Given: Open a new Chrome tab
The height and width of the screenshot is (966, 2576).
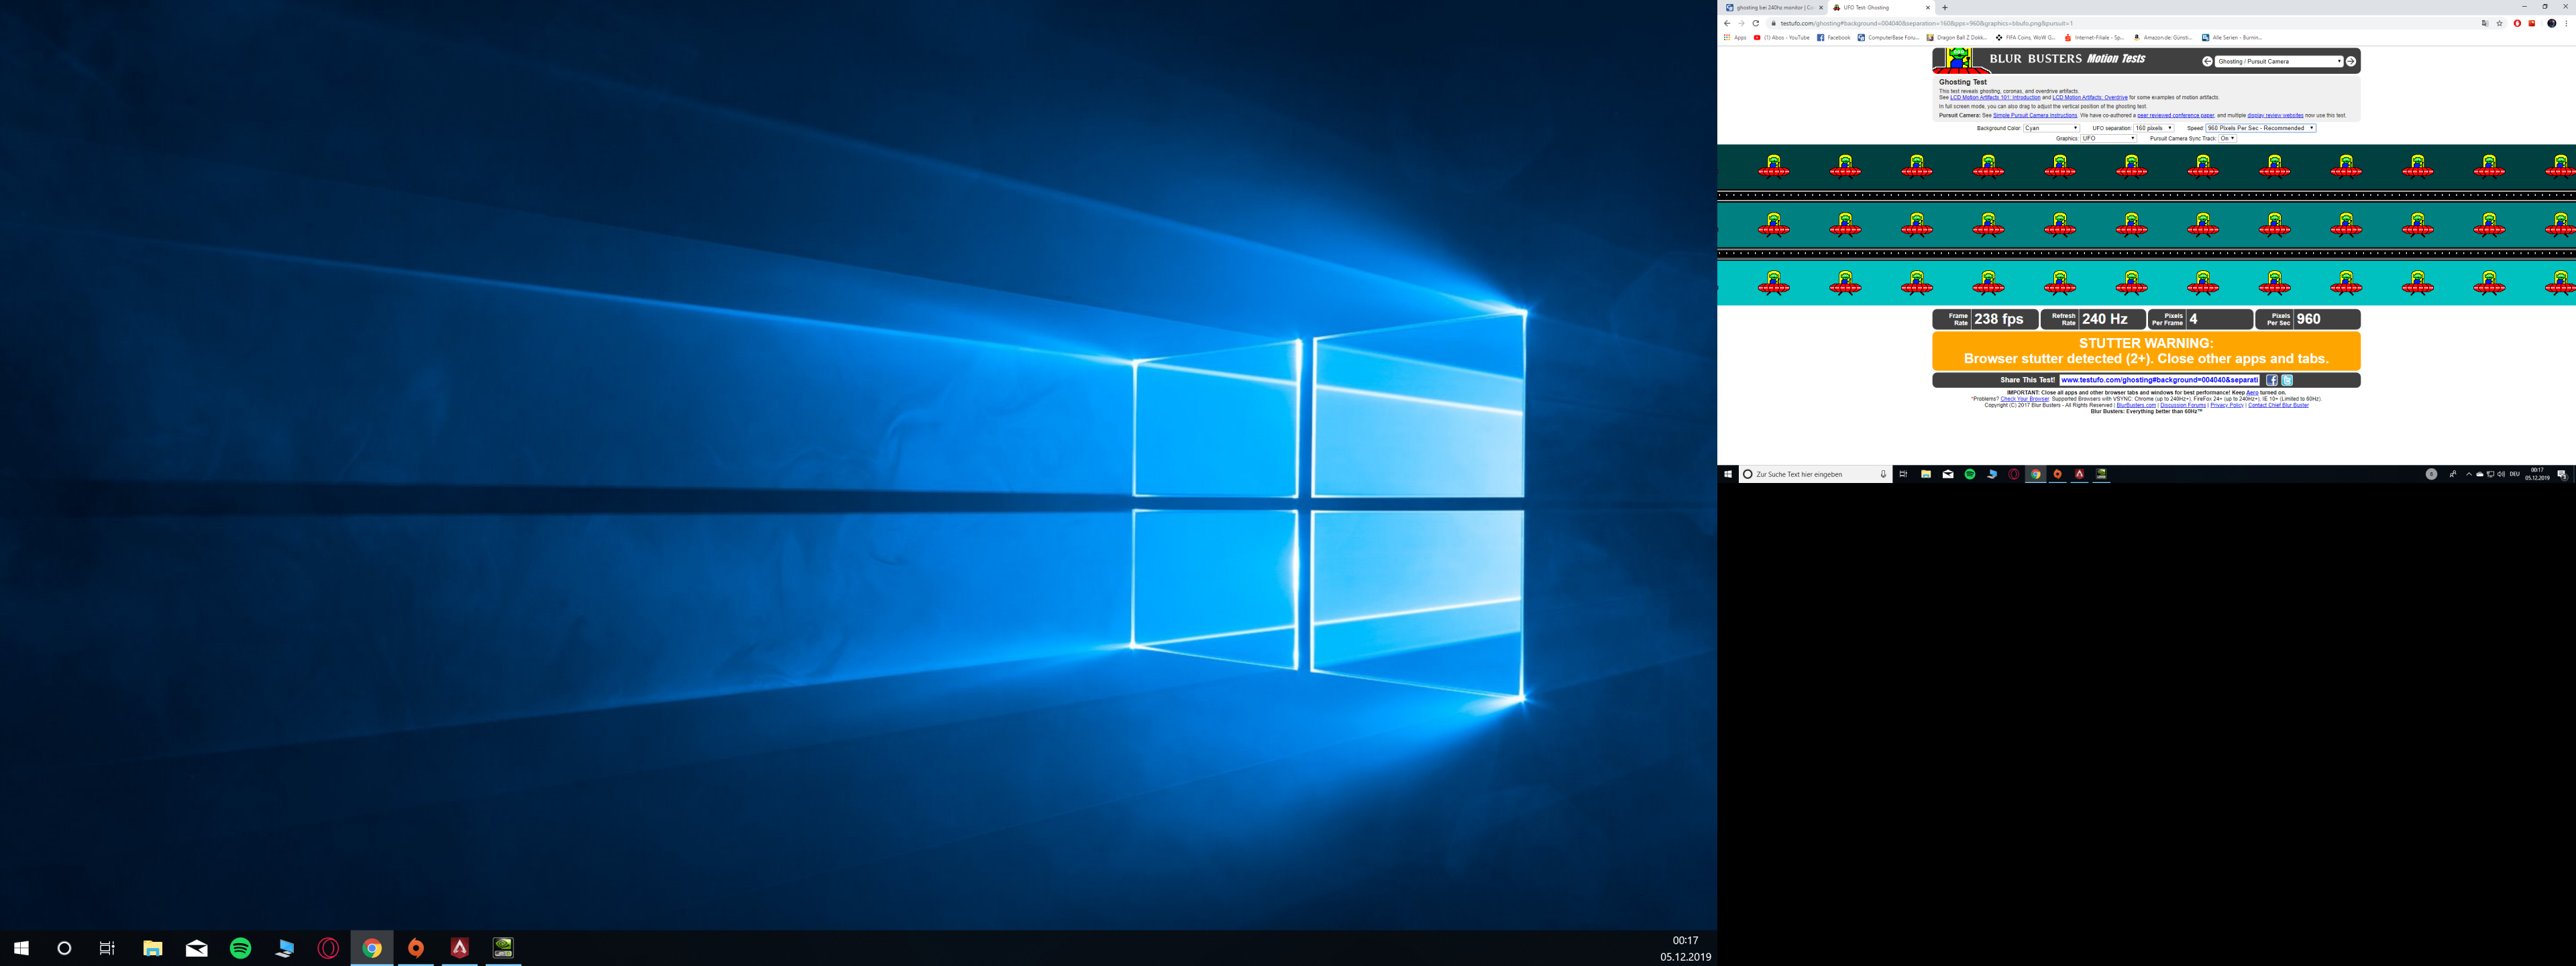Looking at the screenshot, I should [1944, 7].
